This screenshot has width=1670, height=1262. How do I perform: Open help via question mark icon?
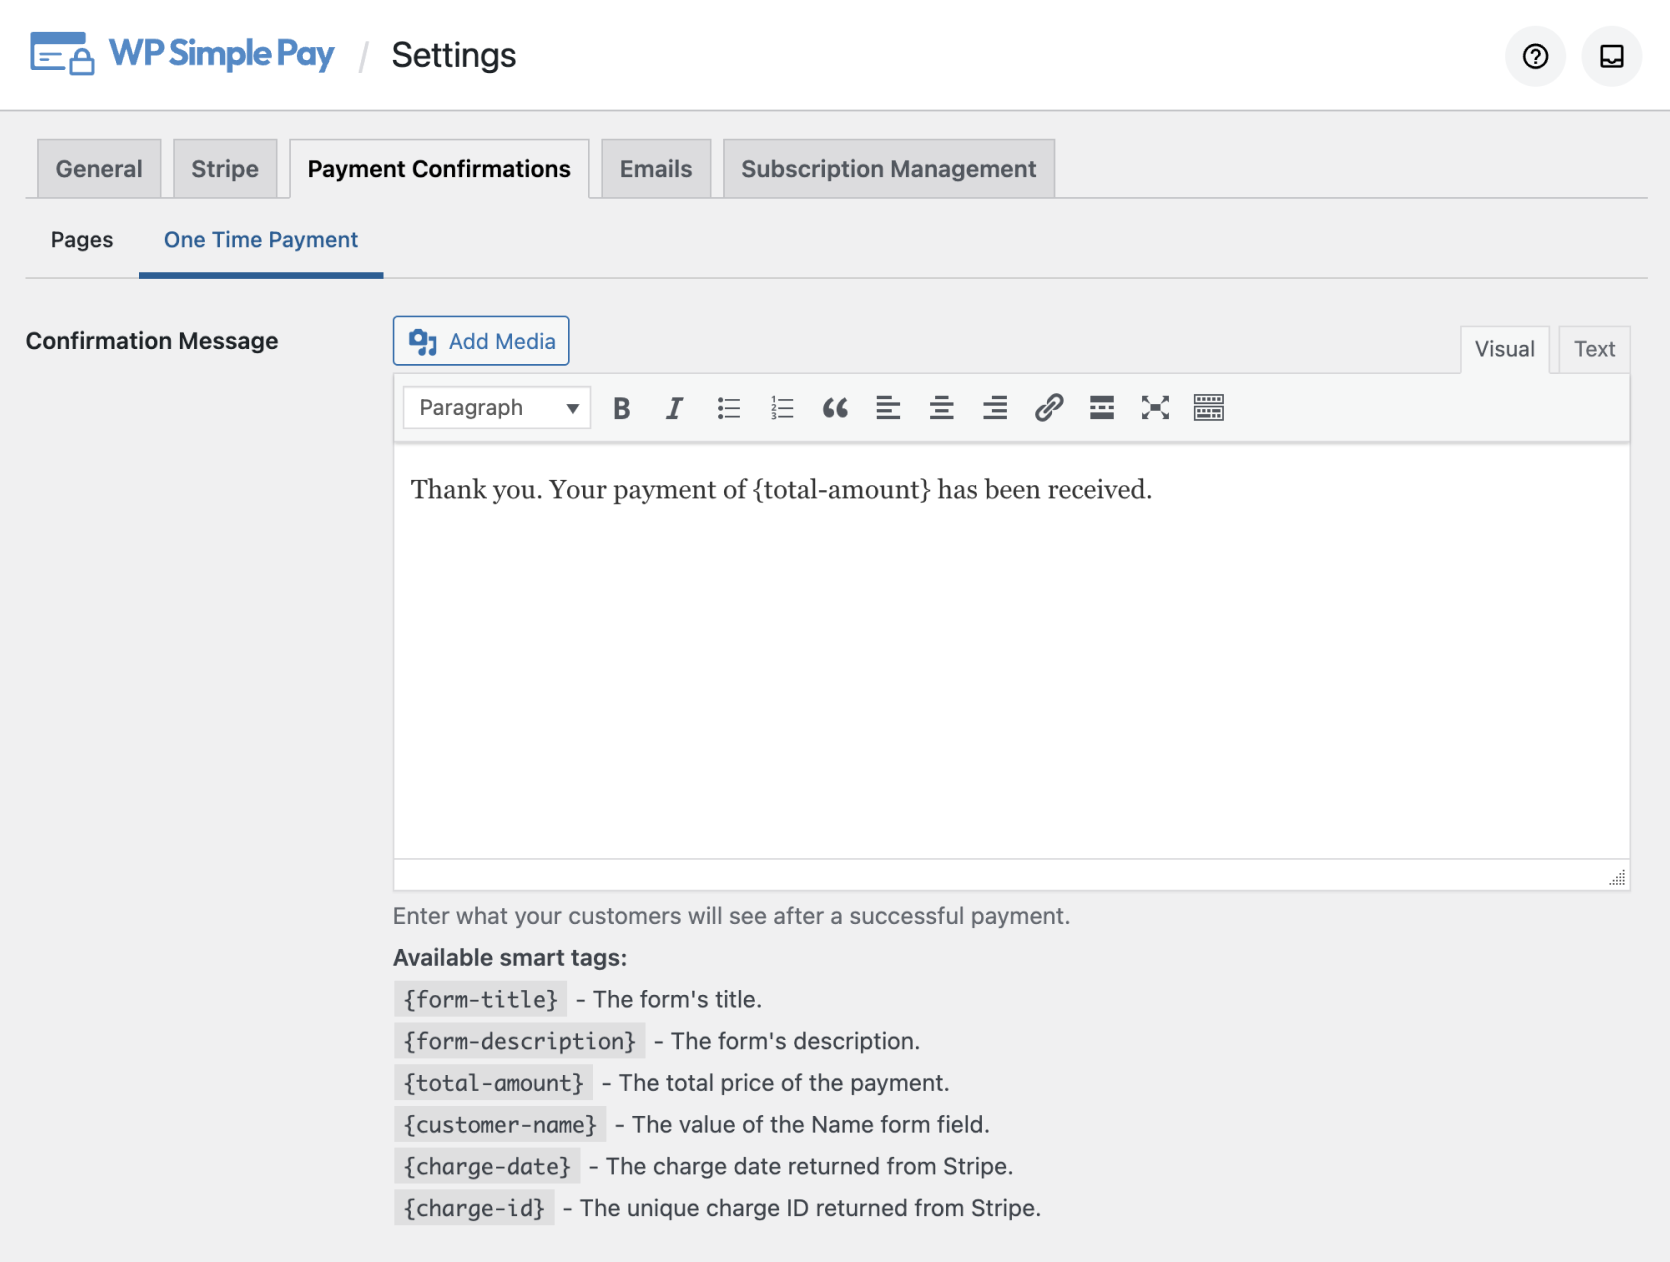click(1535, 56)
